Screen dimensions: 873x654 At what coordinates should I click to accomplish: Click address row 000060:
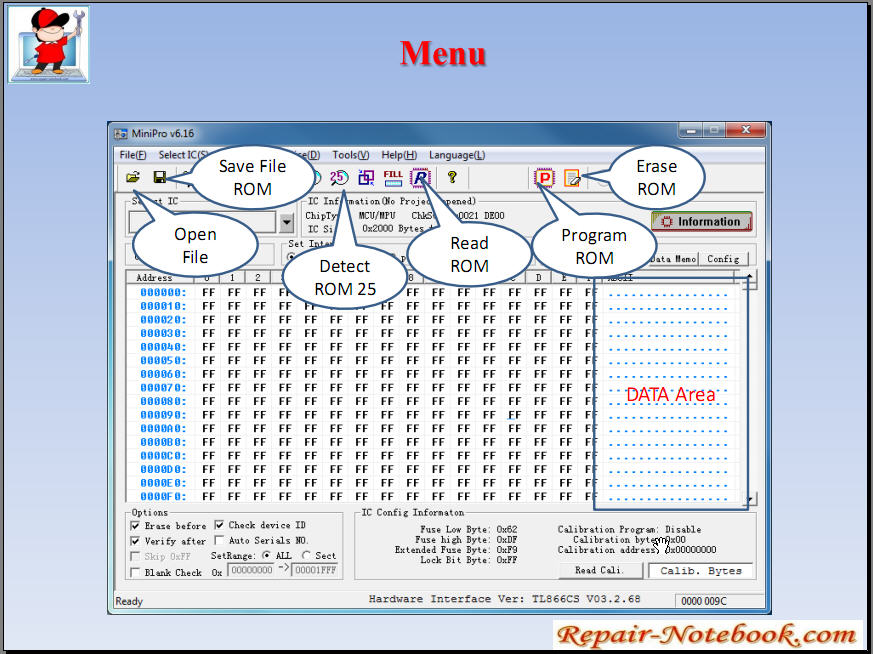163,374
